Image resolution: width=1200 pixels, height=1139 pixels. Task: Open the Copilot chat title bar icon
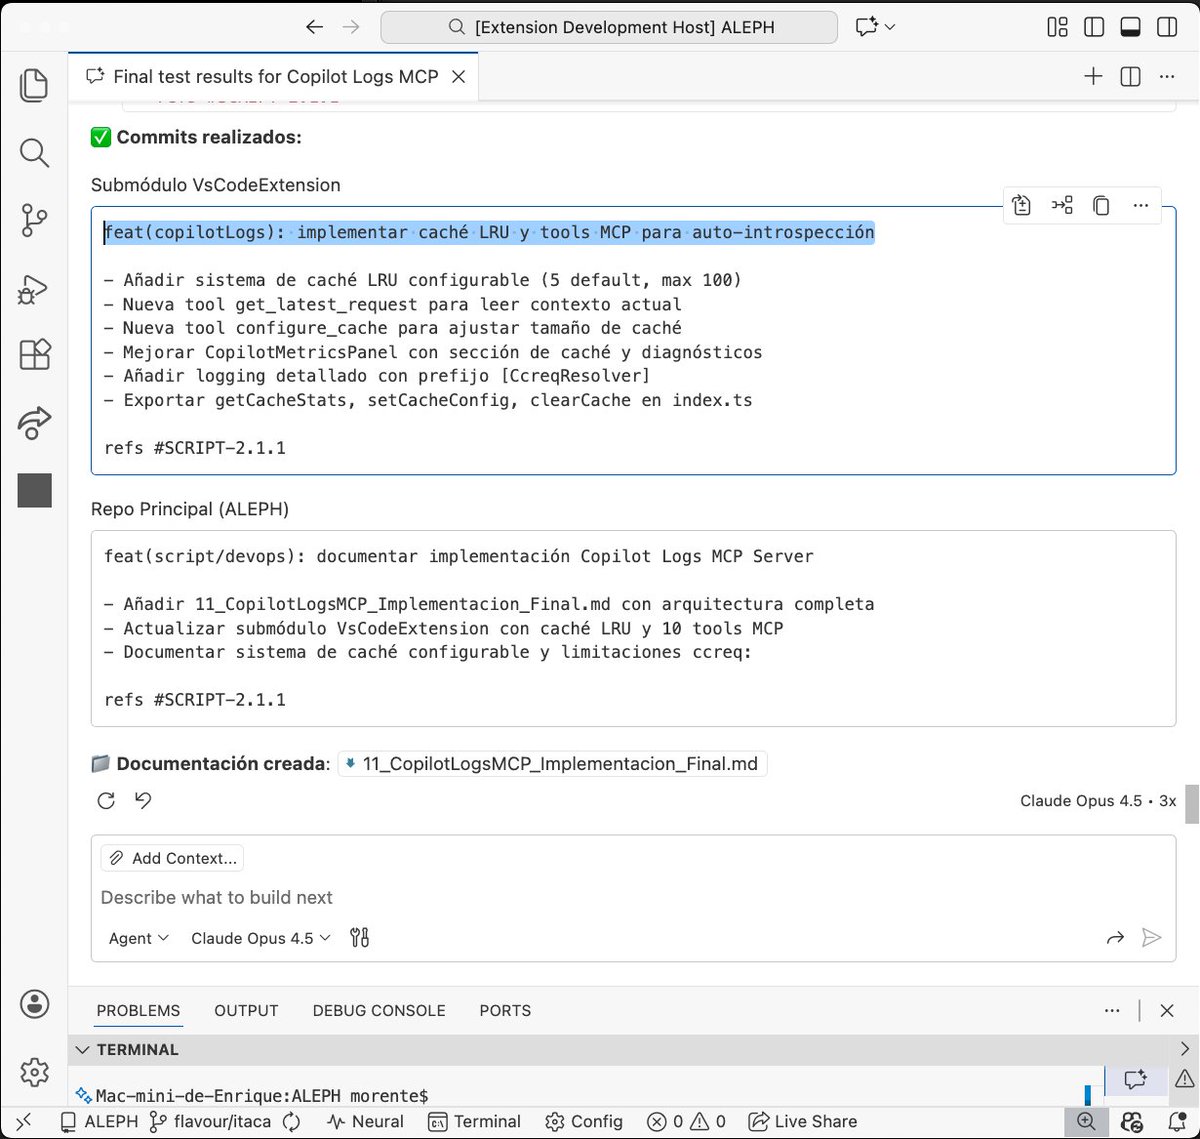[866, 27]
